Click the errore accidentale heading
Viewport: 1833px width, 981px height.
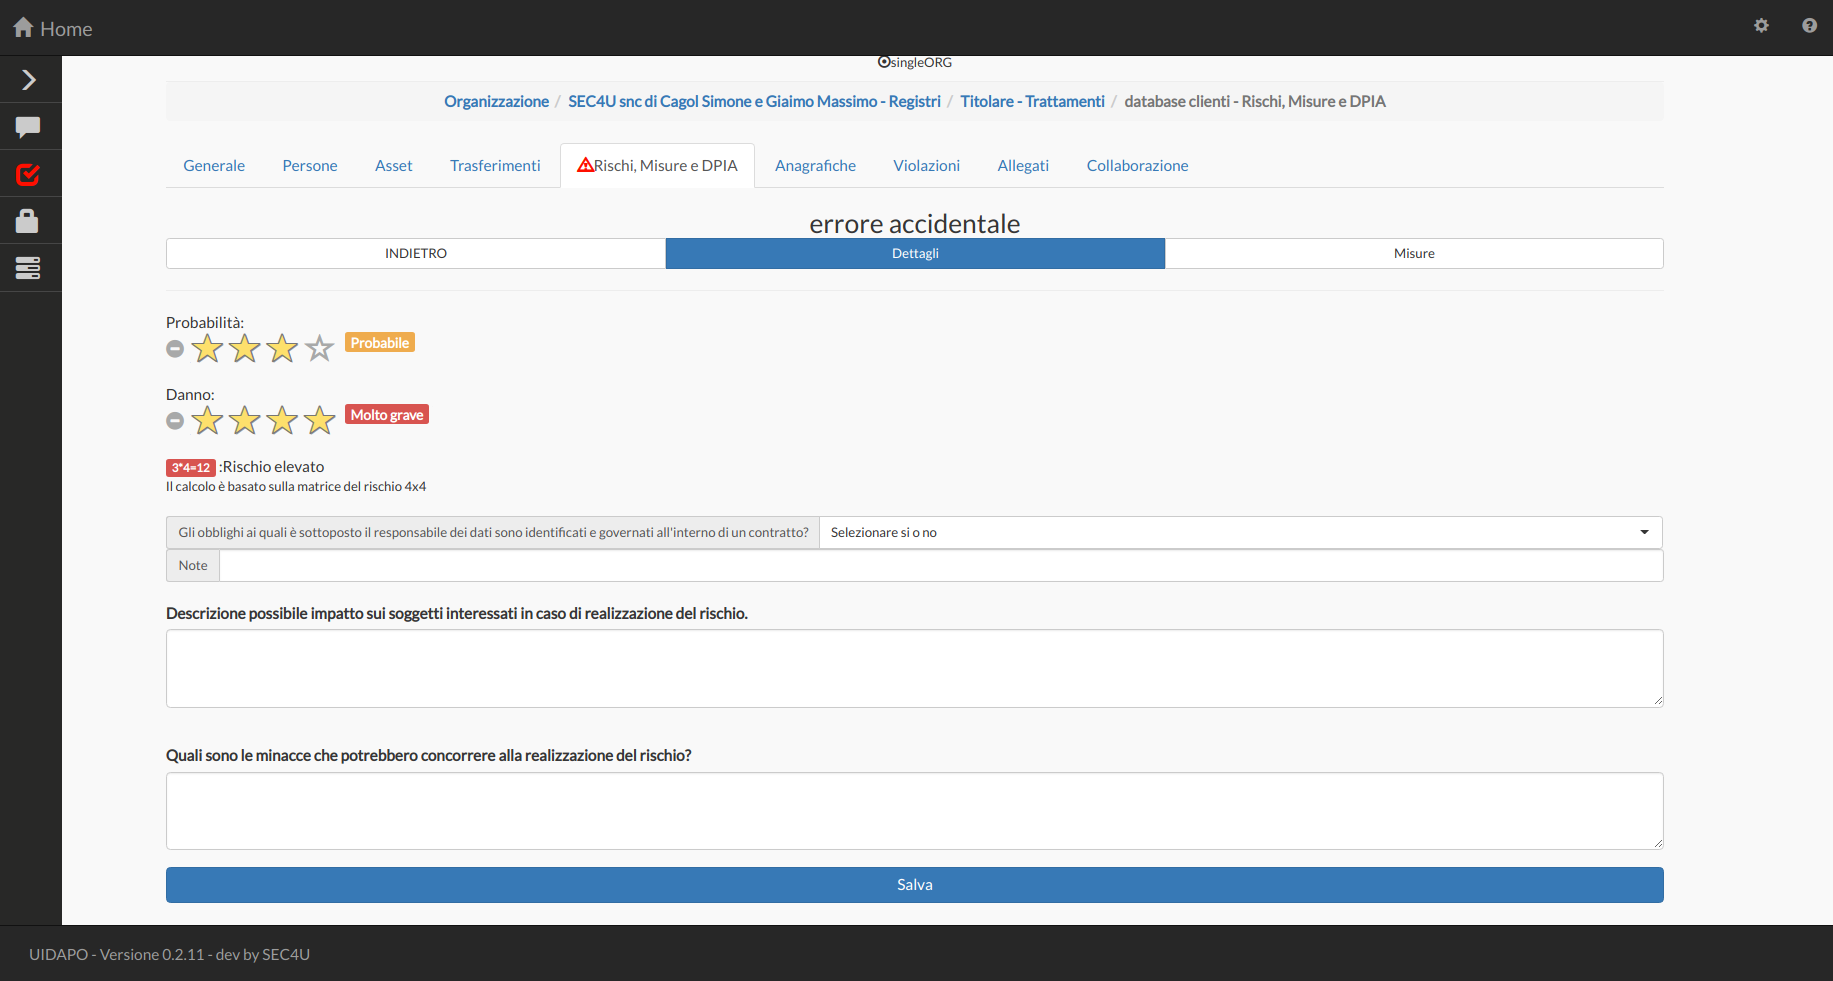(915, 223)
